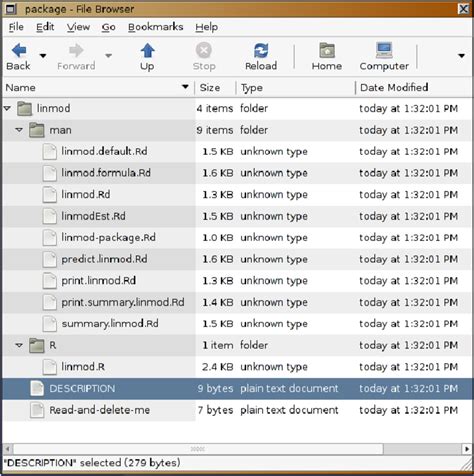Sort by the Type column header
The image size is (474, 476).
295,88
